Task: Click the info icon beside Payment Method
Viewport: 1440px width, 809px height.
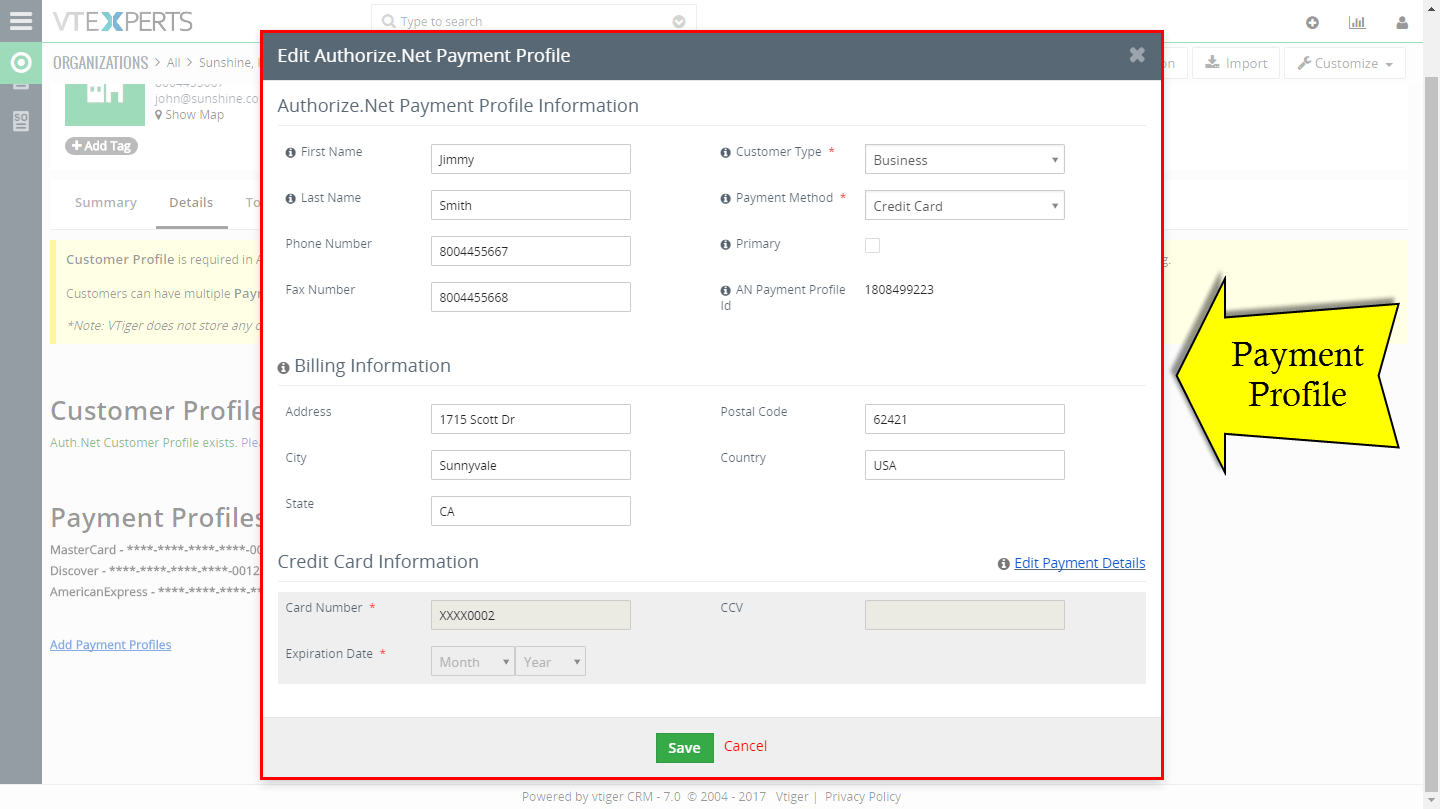Action: [x=725, y=198]
